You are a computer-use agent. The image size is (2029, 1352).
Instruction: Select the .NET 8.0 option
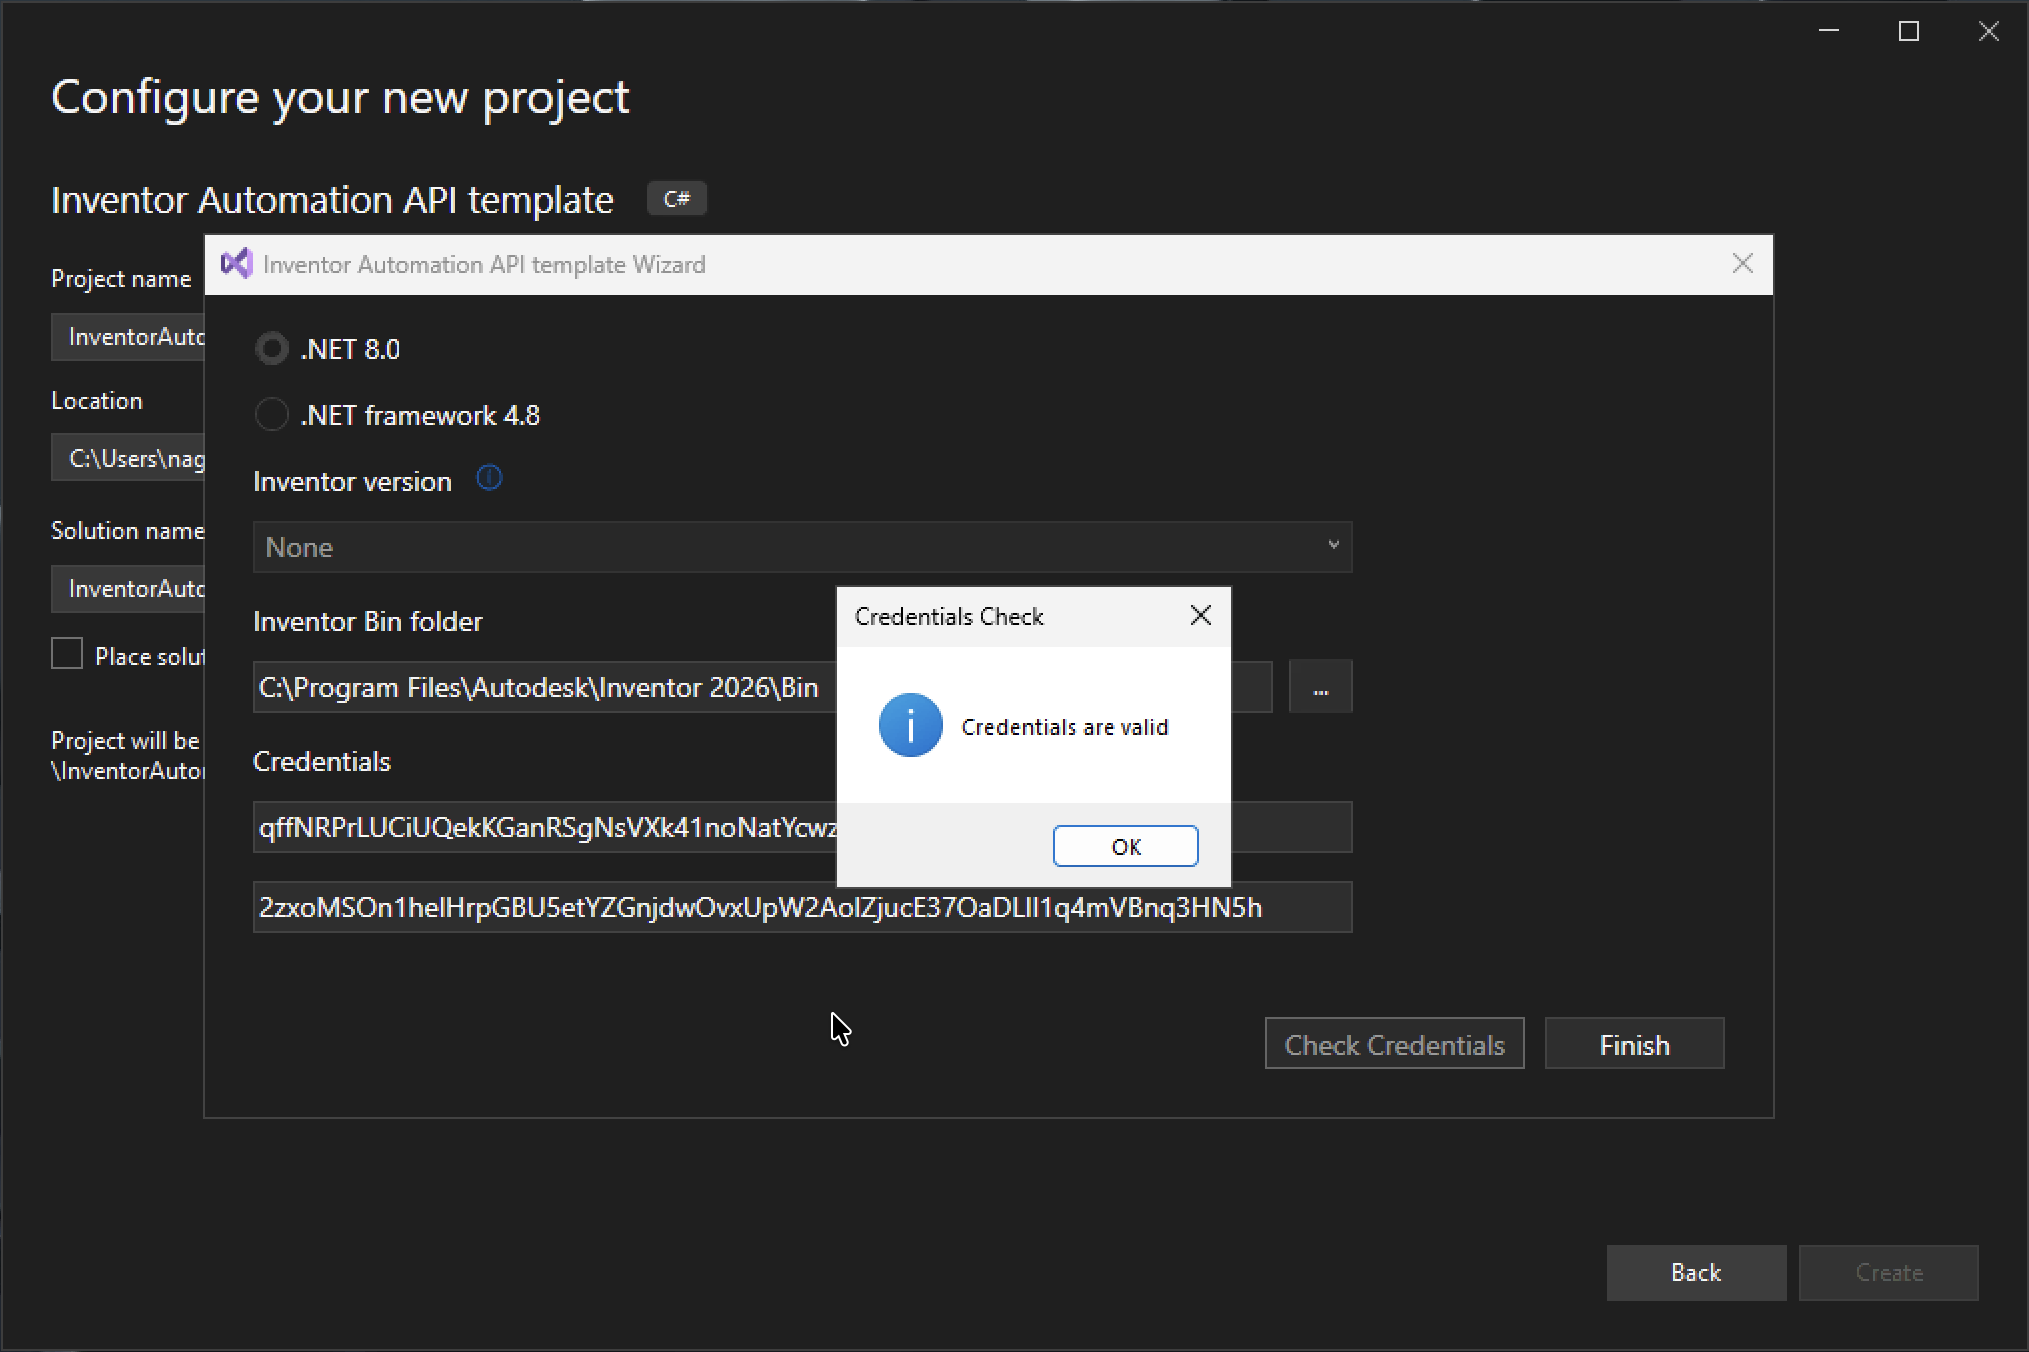(271, 348)
